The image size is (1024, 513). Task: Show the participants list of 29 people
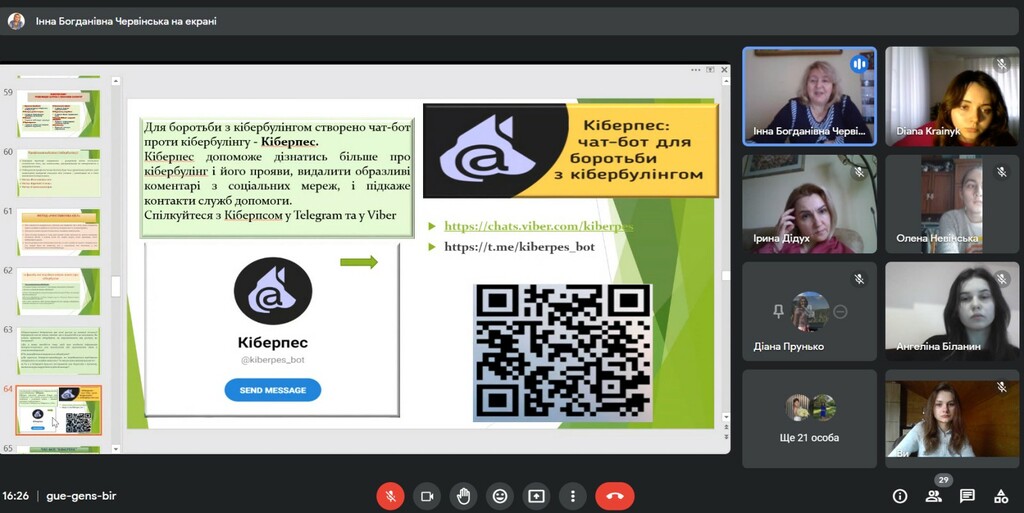pos(934,496)
